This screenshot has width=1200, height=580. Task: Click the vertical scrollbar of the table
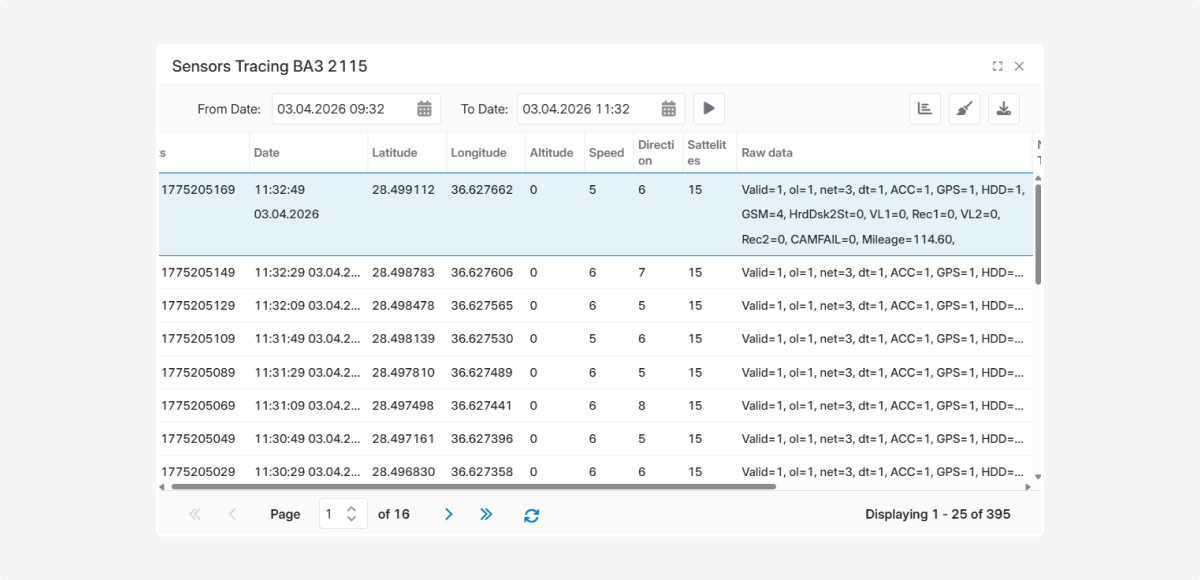click(x=1038, y=234)
